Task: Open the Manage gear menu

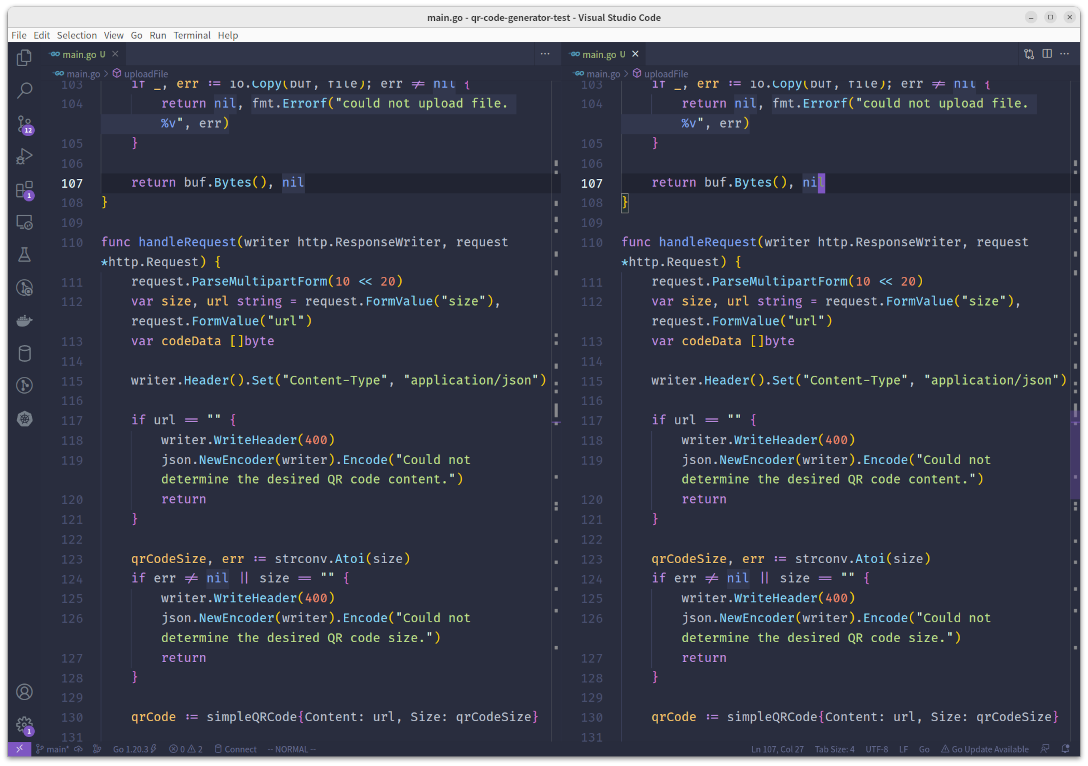Action: click(24, 724)
